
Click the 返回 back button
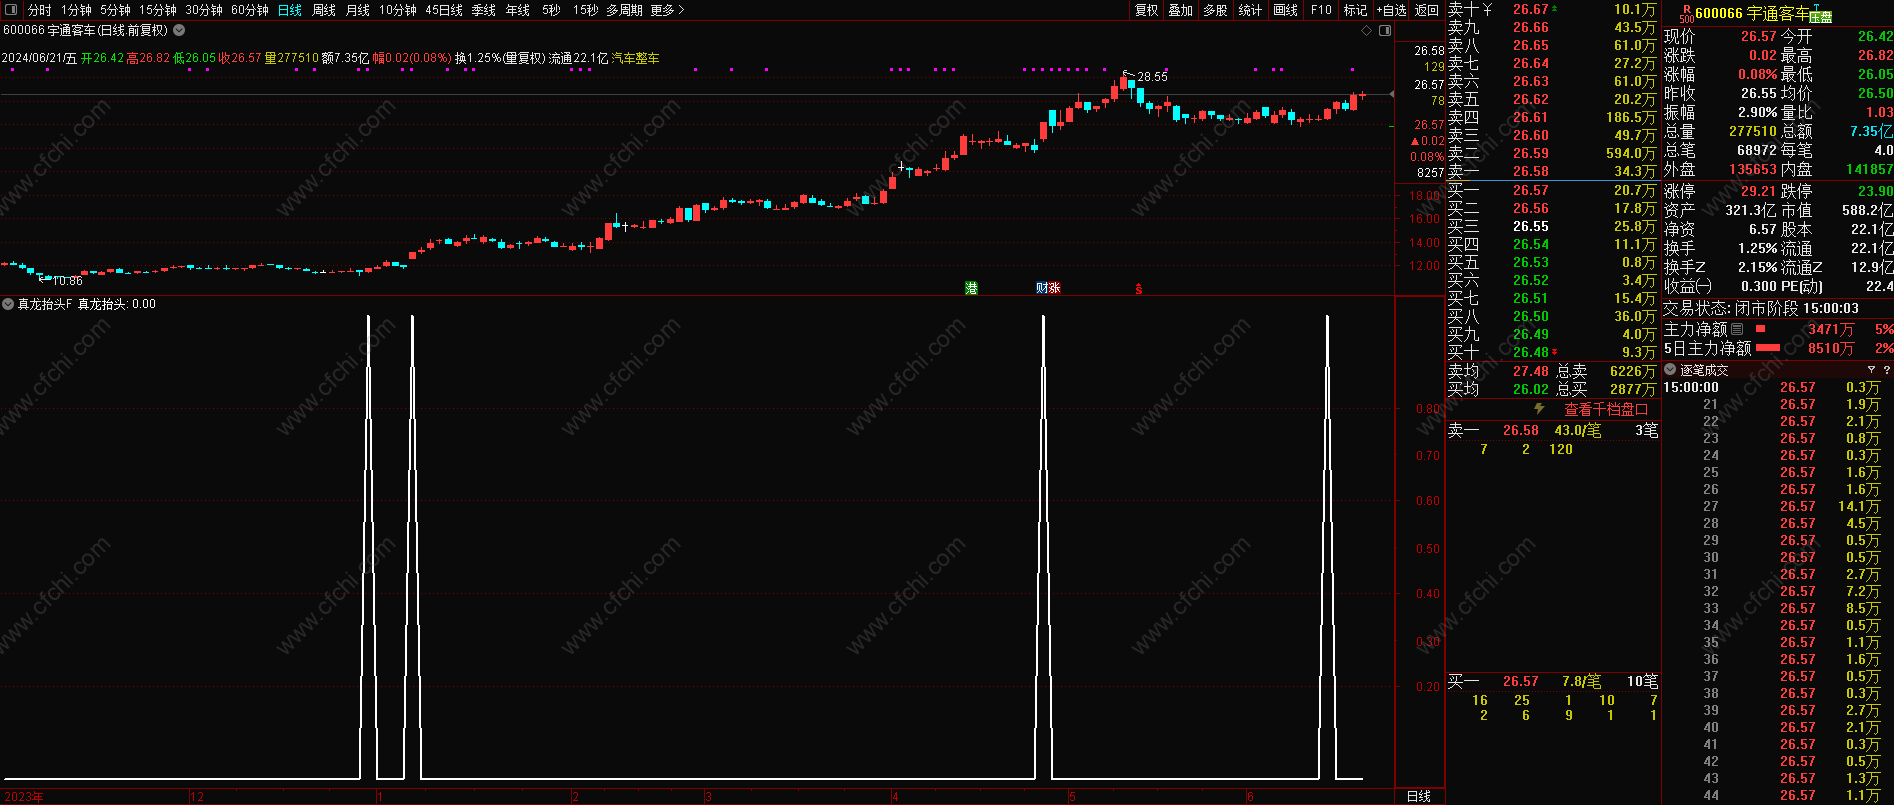[x=1427, y=10]
